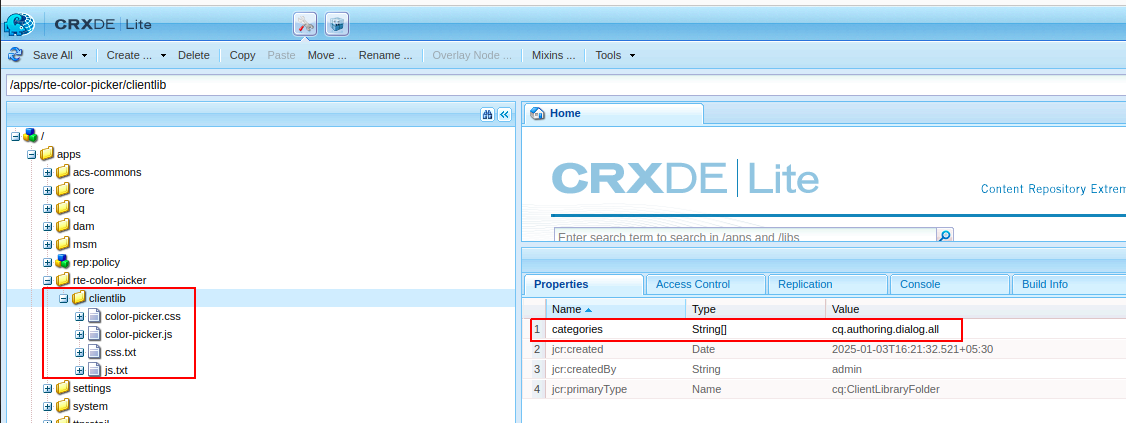Expand the settings folder node
This screenshot has width=1126, height=423.
47,388
